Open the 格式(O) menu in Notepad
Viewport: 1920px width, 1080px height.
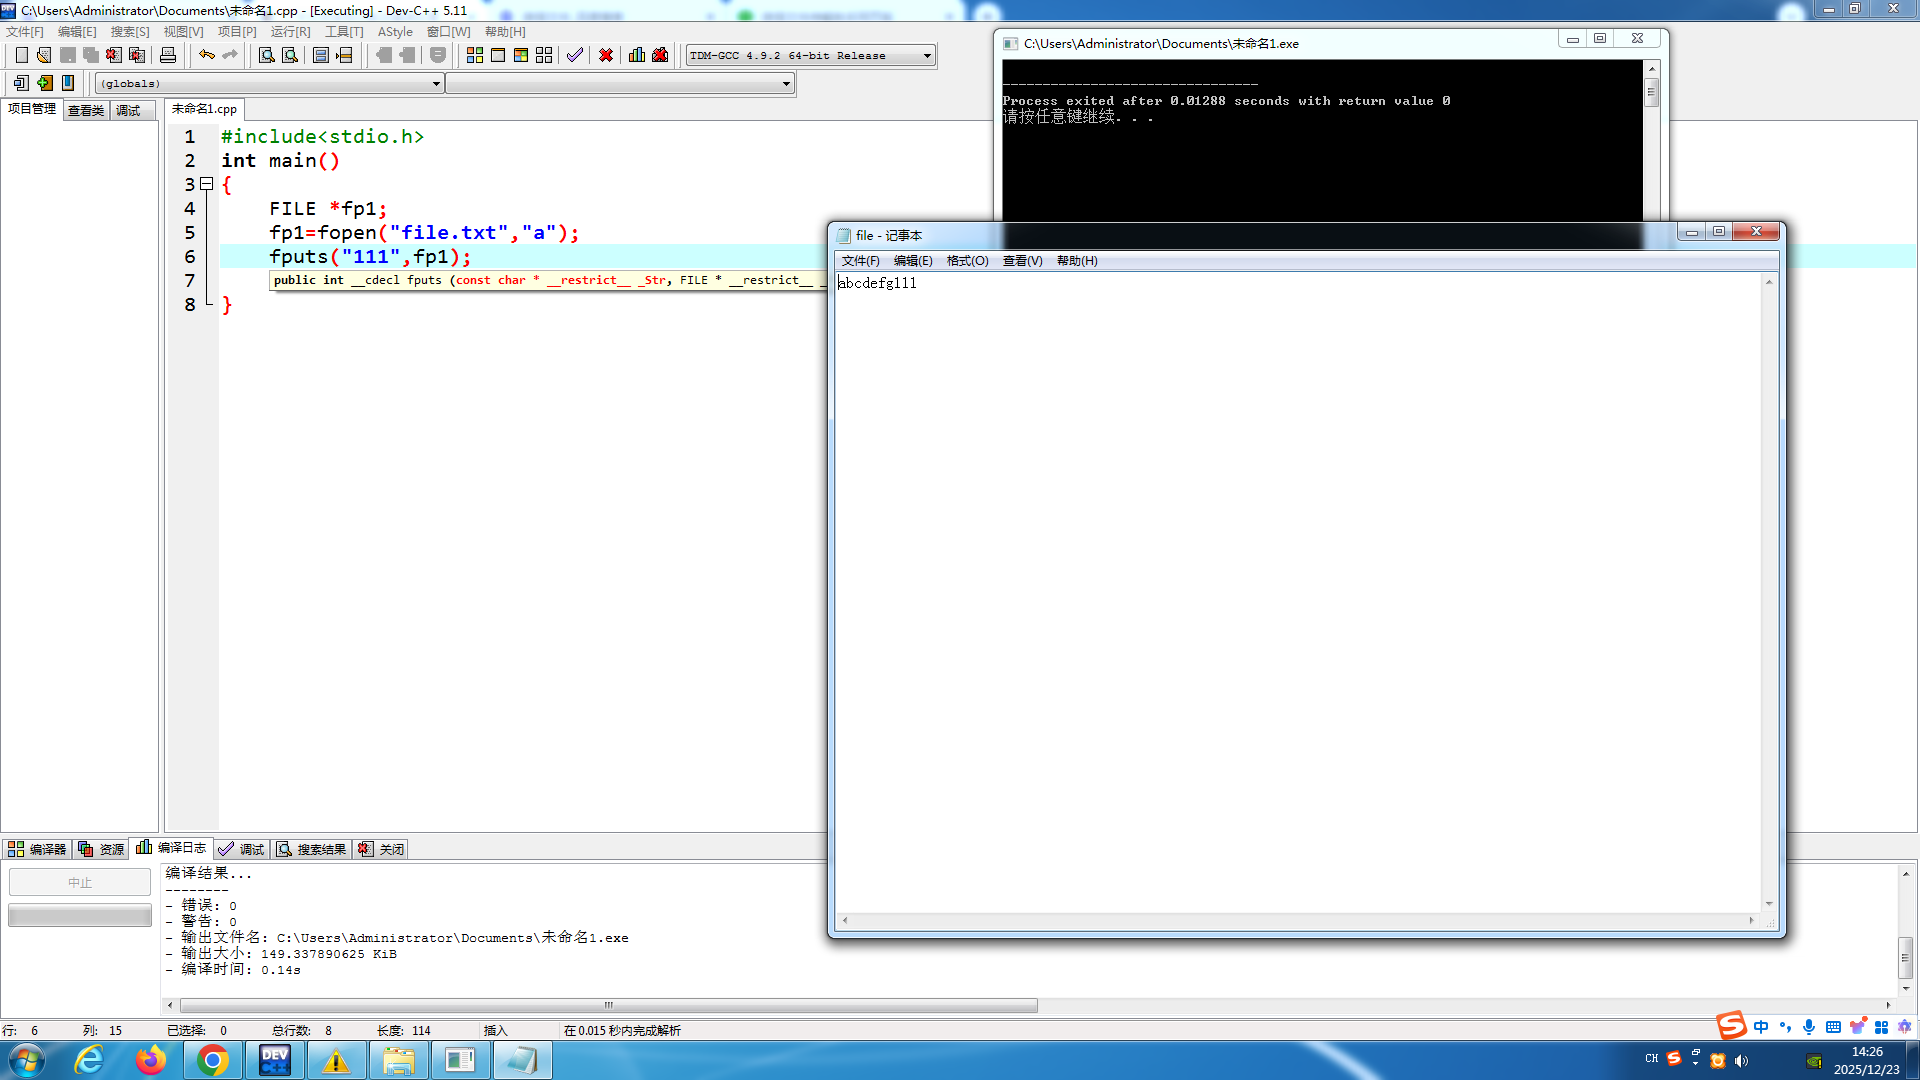coord(967,261)
